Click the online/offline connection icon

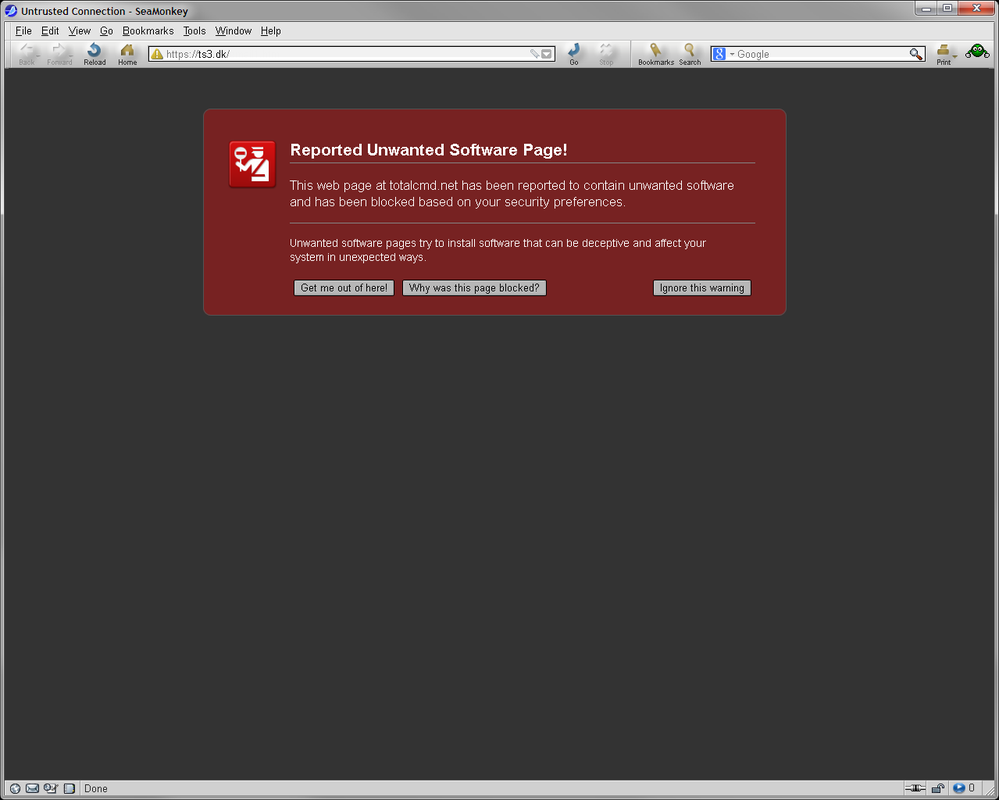[x=915, y=789]
